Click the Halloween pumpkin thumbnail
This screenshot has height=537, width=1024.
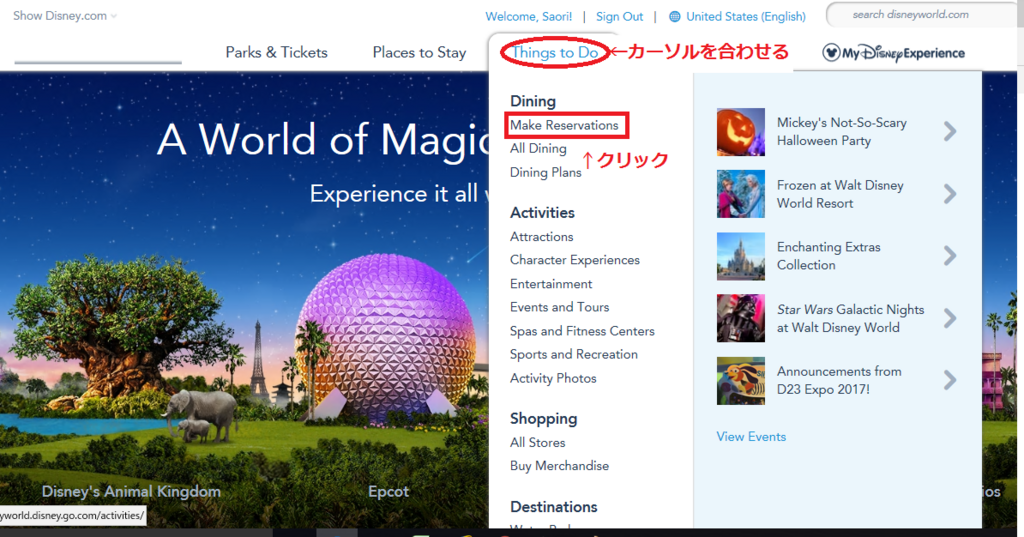click(741, 132)
